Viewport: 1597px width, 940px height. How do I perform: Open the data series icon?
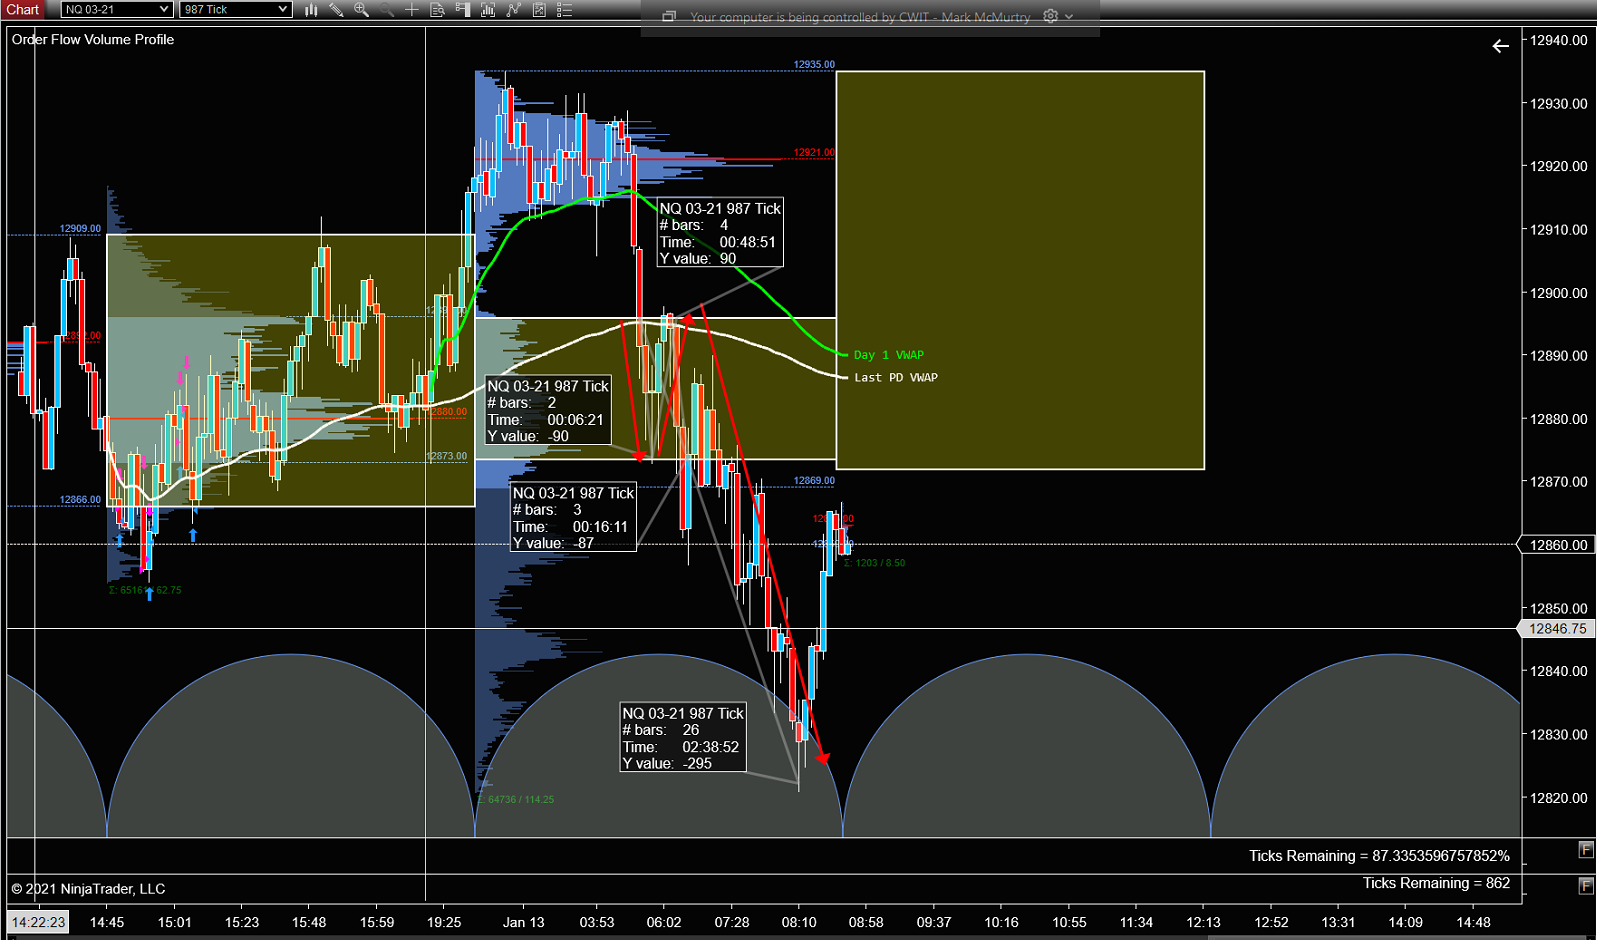pos(488,10)
